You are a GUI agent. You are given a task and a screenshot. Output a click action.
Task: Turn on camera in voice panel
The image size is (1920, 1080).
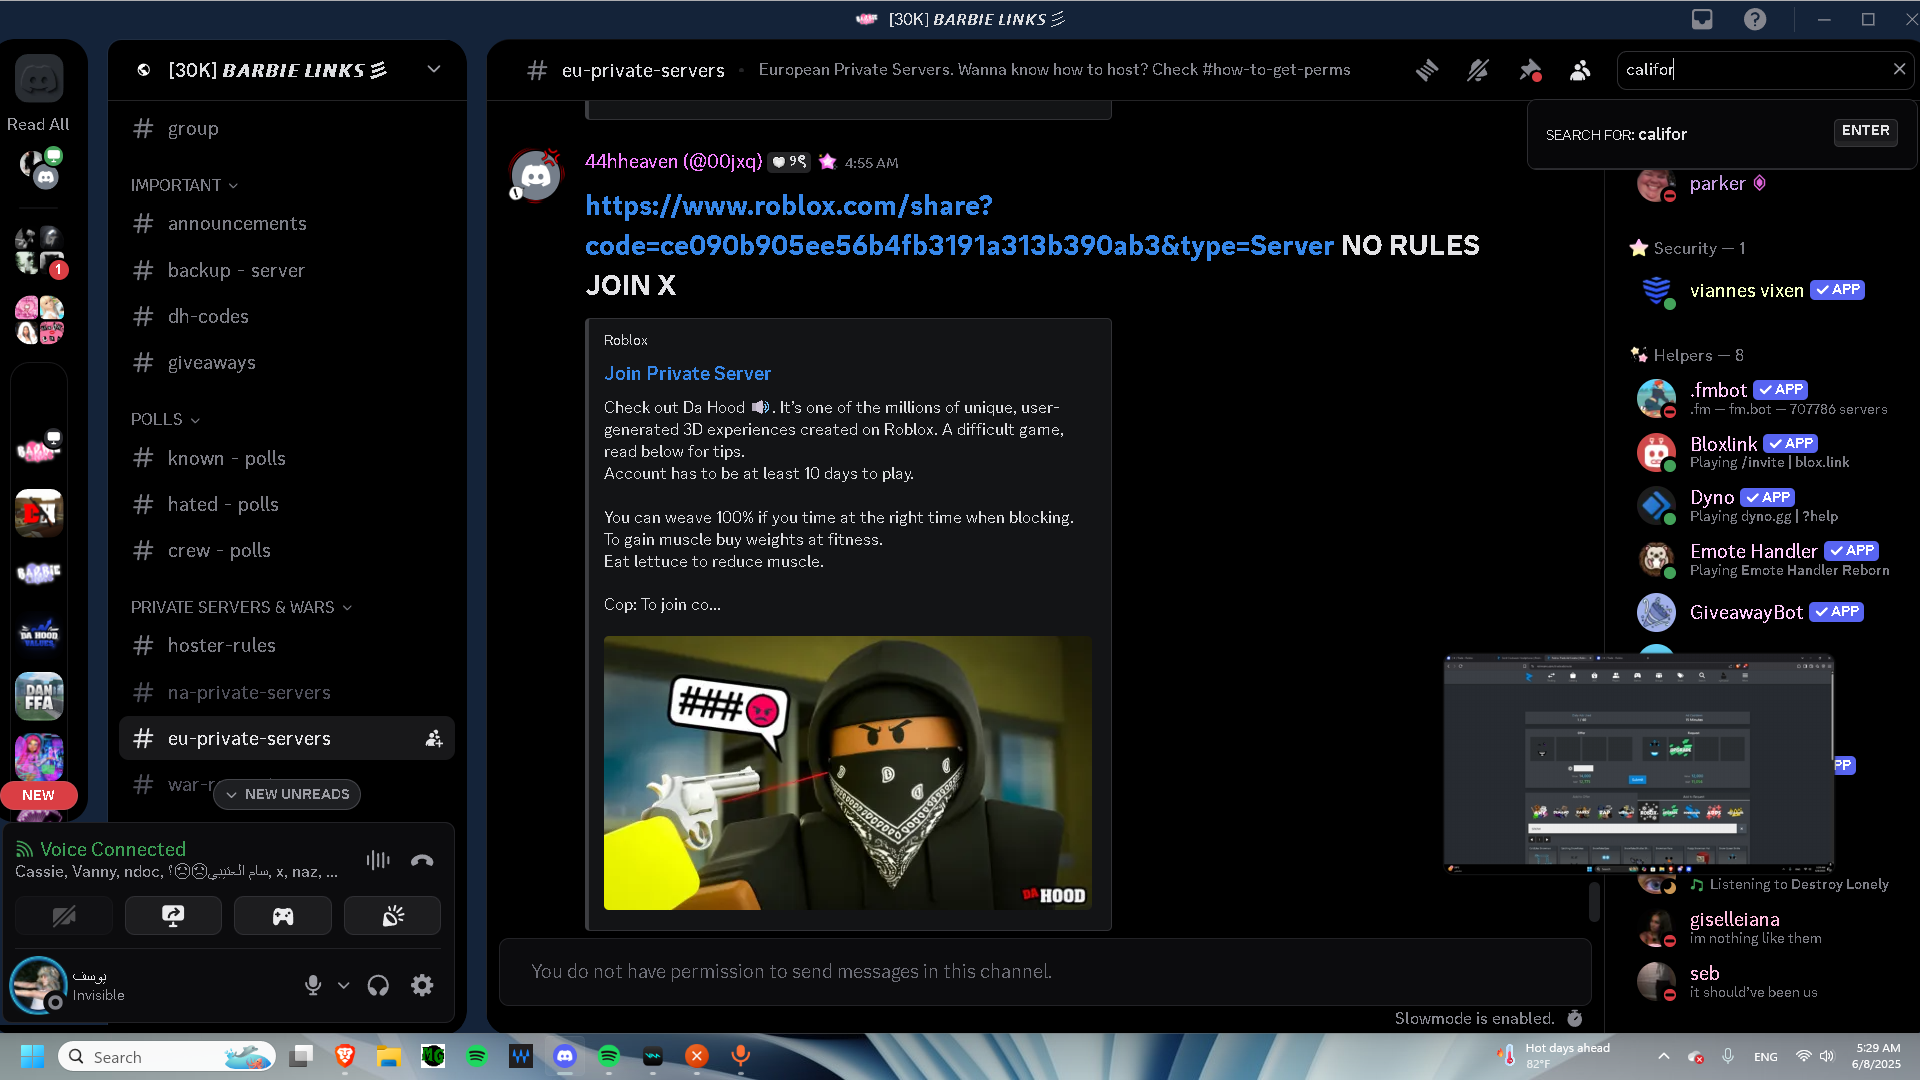pos(64,916)
